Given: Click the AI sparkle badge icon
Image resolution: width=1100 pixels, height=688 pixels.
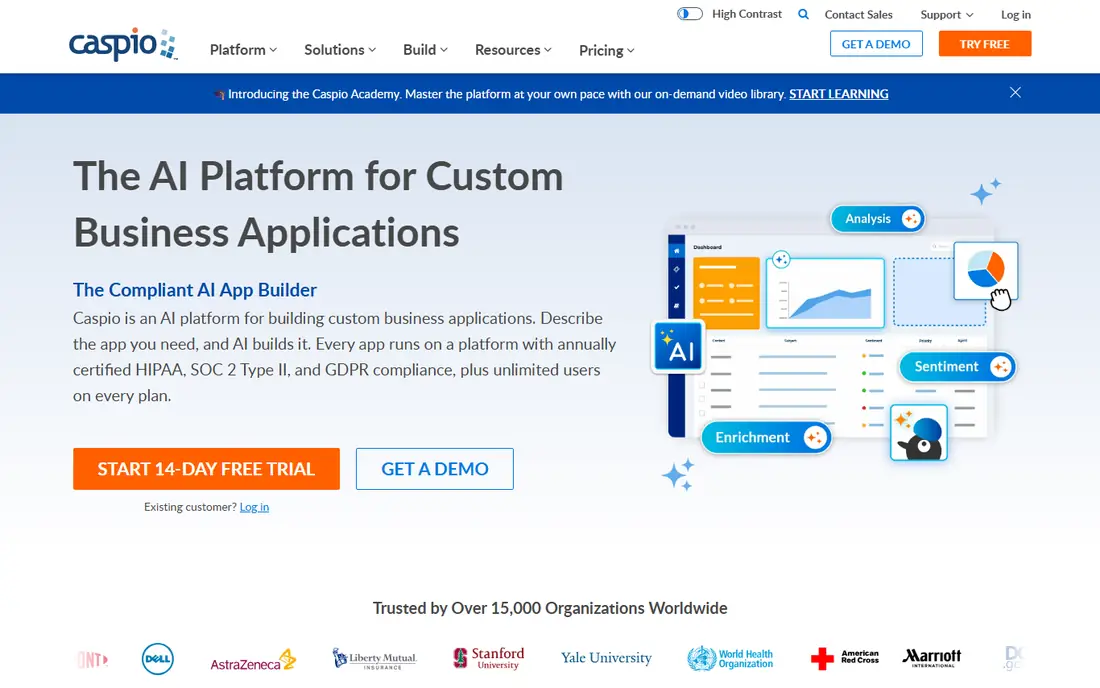Looking at the screenshot, I should [678, 346].
